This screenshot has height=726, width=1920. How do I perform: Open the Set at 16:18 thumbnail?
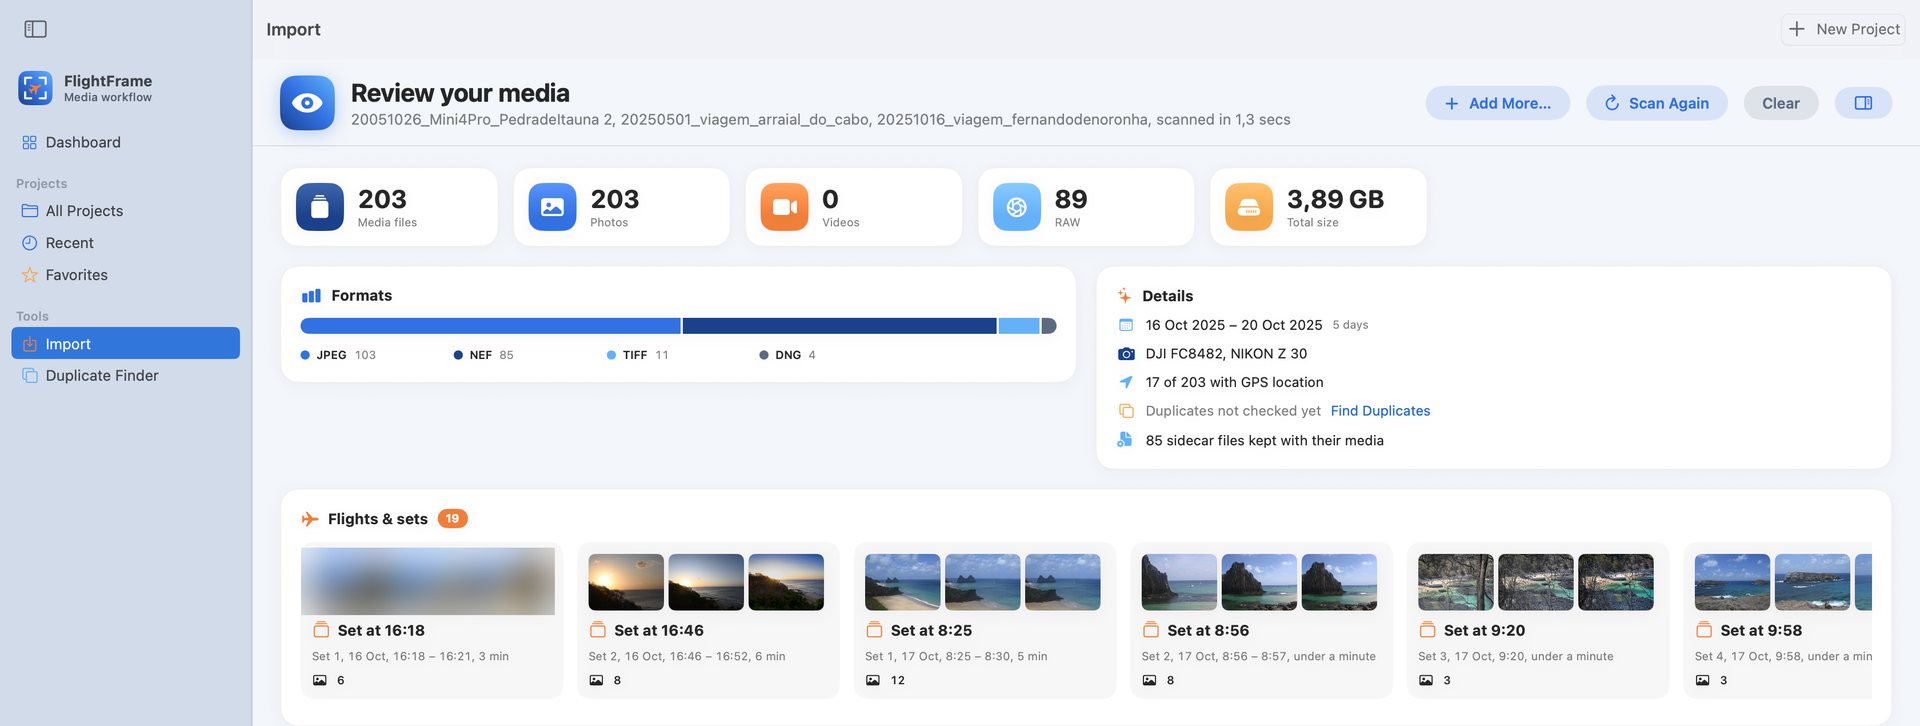tap(428, 581)
